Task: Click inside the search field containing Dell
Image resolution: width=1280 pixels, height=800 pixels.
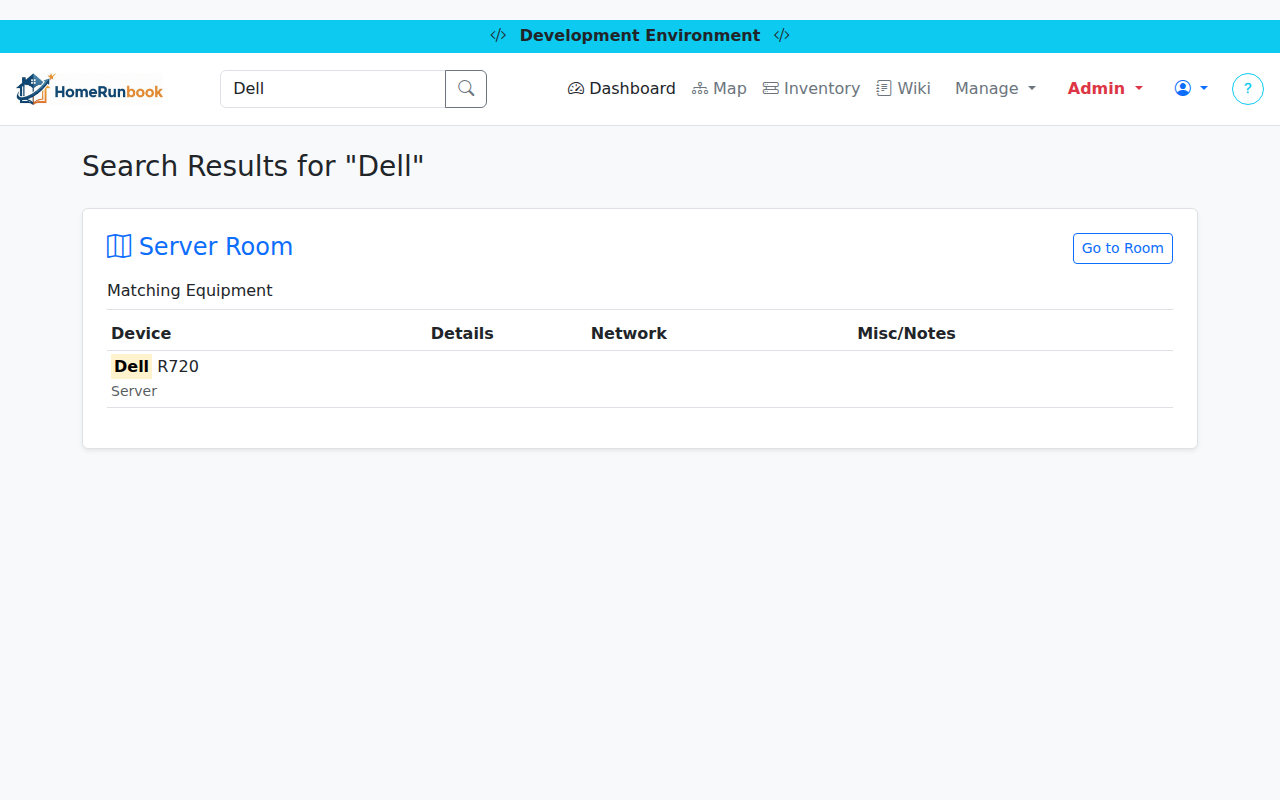Action: pos(332,88)
